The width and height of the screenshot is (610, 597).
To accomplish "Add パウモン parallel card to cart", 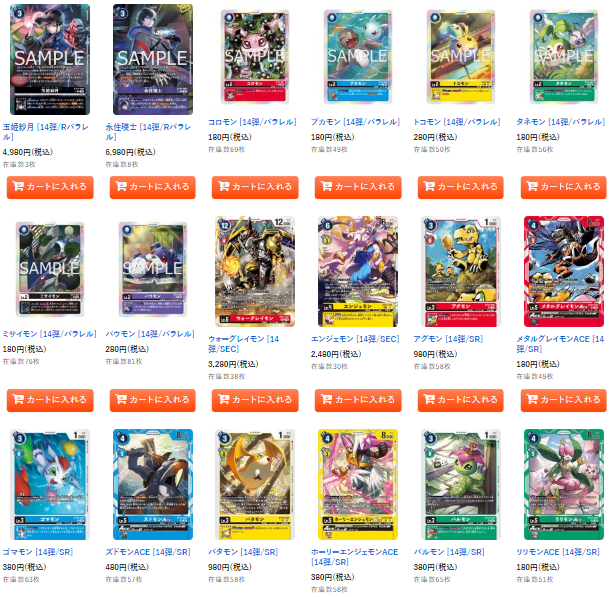I will coord(152,400).
